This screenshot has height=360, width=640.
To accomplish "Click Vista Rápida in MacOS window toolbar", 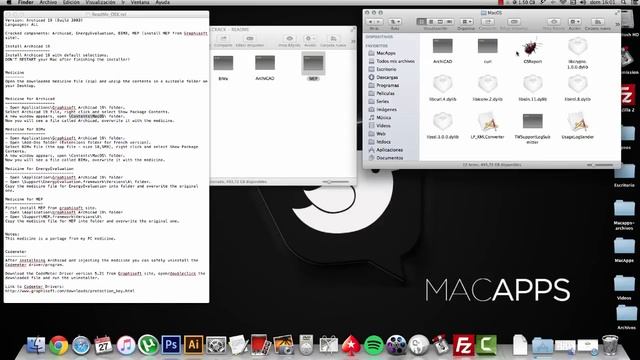I will point(553,22).
